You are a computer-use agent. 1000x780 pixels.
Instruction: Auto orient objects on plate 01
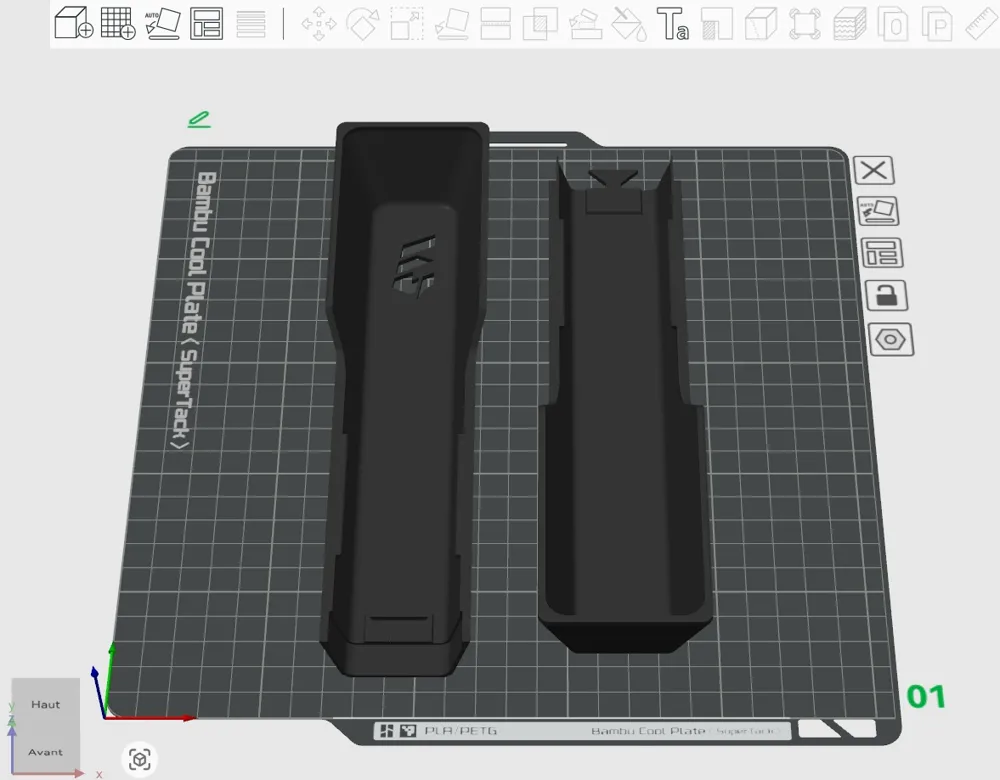pyautogui.click(x=878, y=211)
